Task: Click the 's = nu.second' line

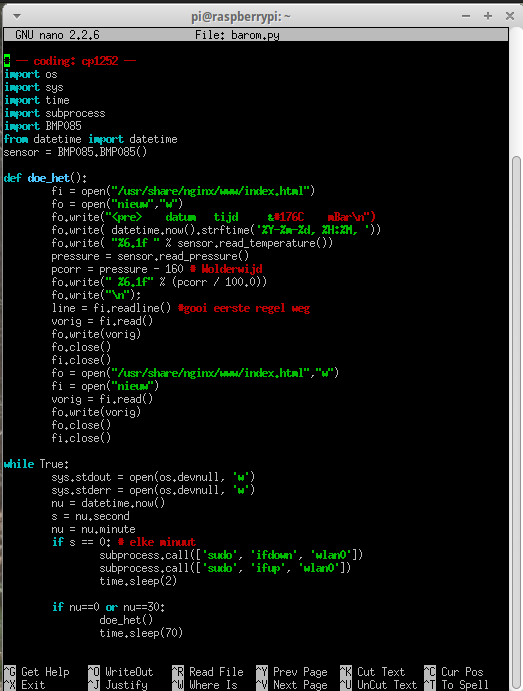Action: pyautogui.click(x=90, y=516)
